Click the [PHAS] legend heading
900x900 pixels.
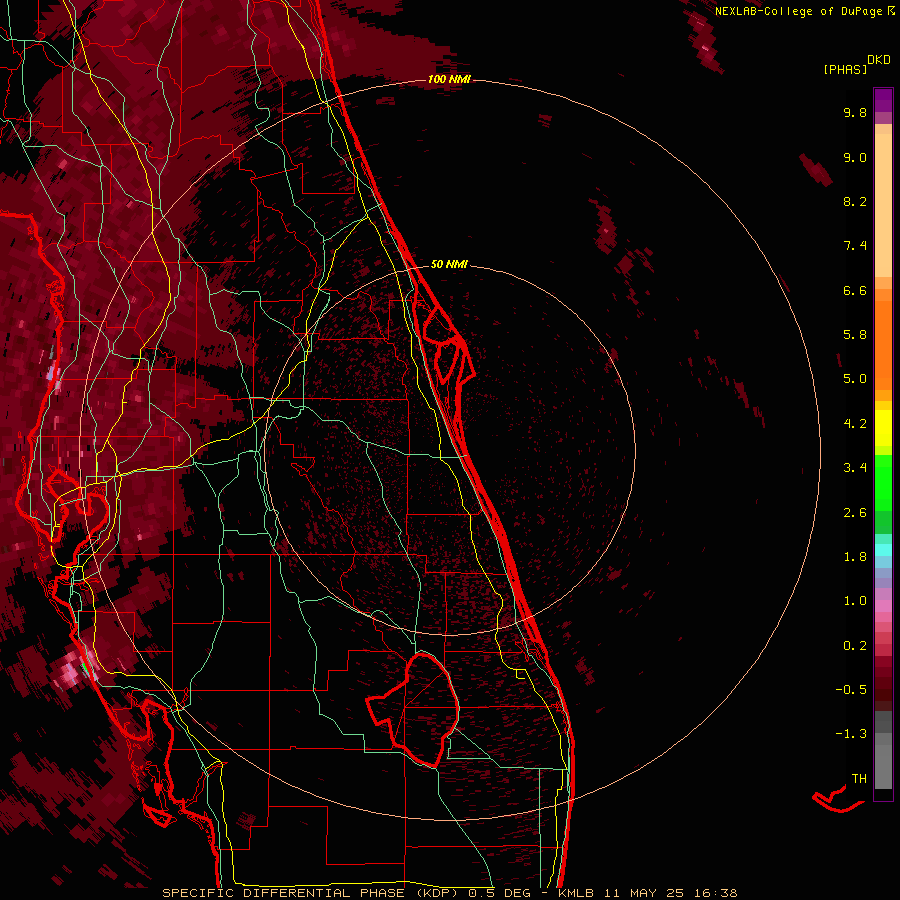tap(845, 69)
